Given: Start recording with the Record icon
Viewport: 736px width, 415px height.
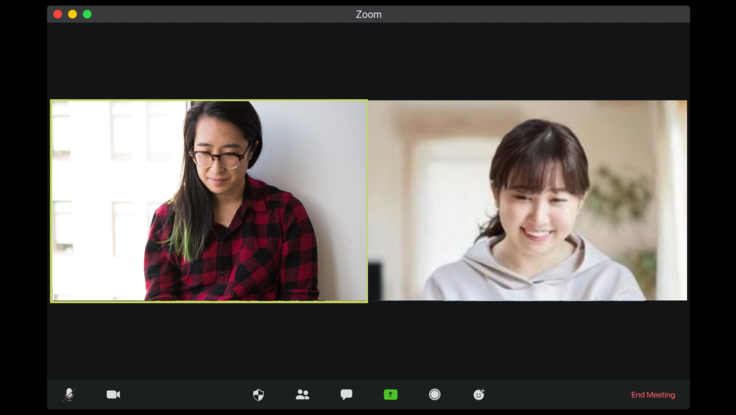Looking at the screenshot, I should 434,394.
